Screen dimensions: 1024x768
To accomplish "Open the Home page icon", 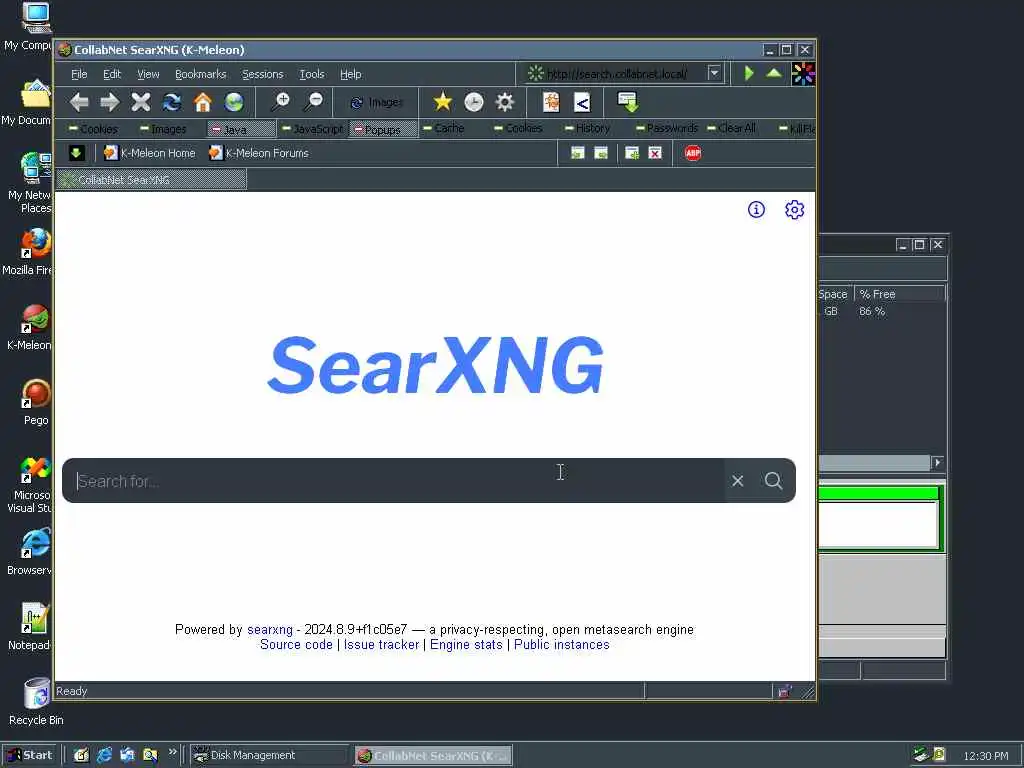I will click(203, 102).
